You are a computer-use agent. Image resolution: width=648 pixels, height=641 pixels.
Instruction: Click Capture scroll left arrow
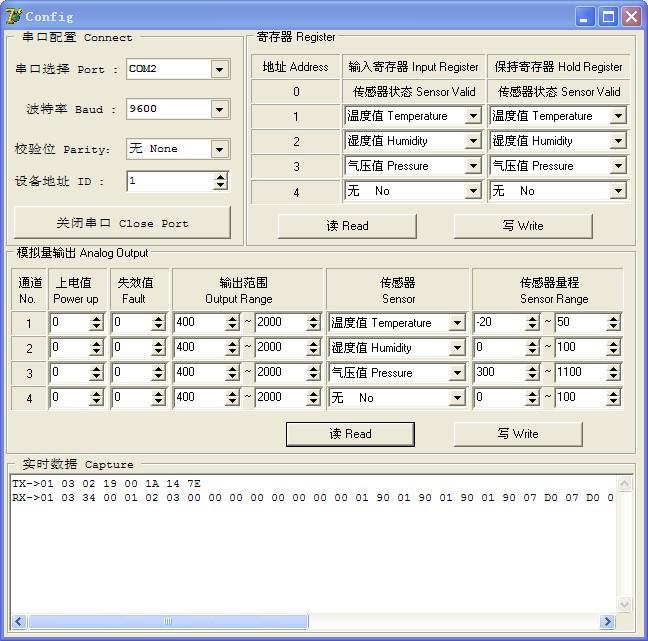coord(19,621)
